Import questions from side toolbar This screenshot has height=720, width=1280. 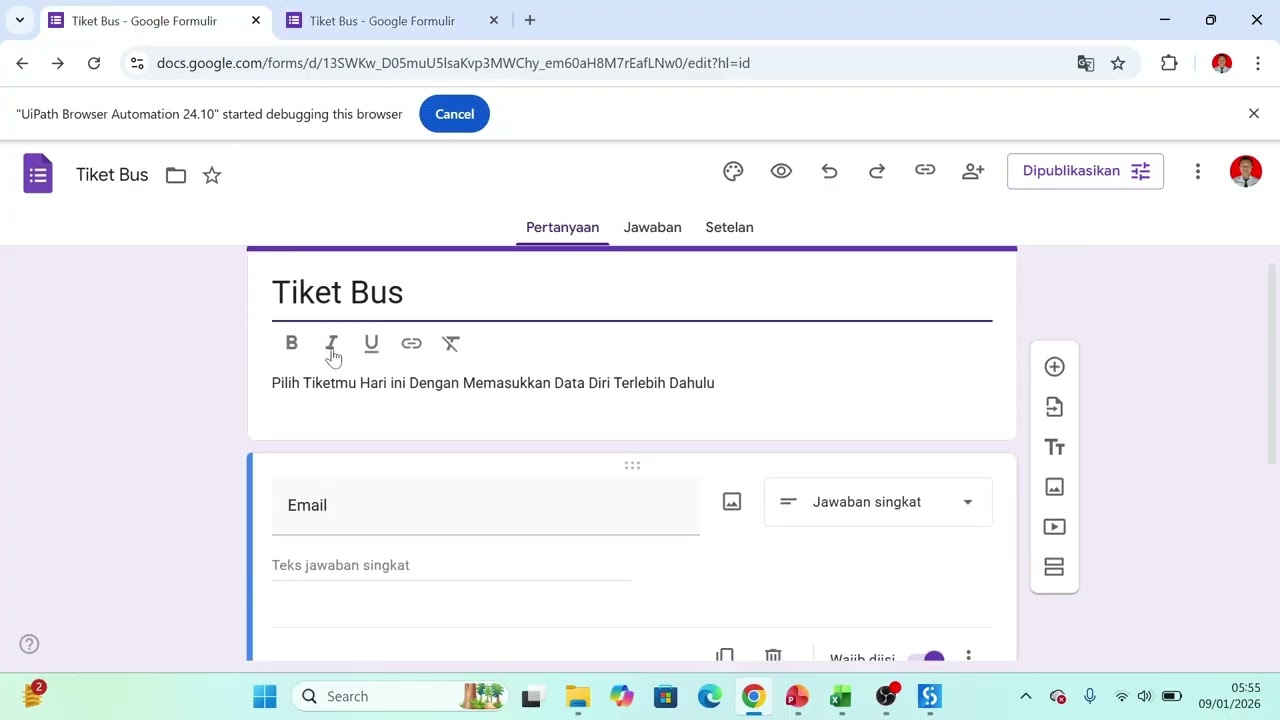(1054, 407)
